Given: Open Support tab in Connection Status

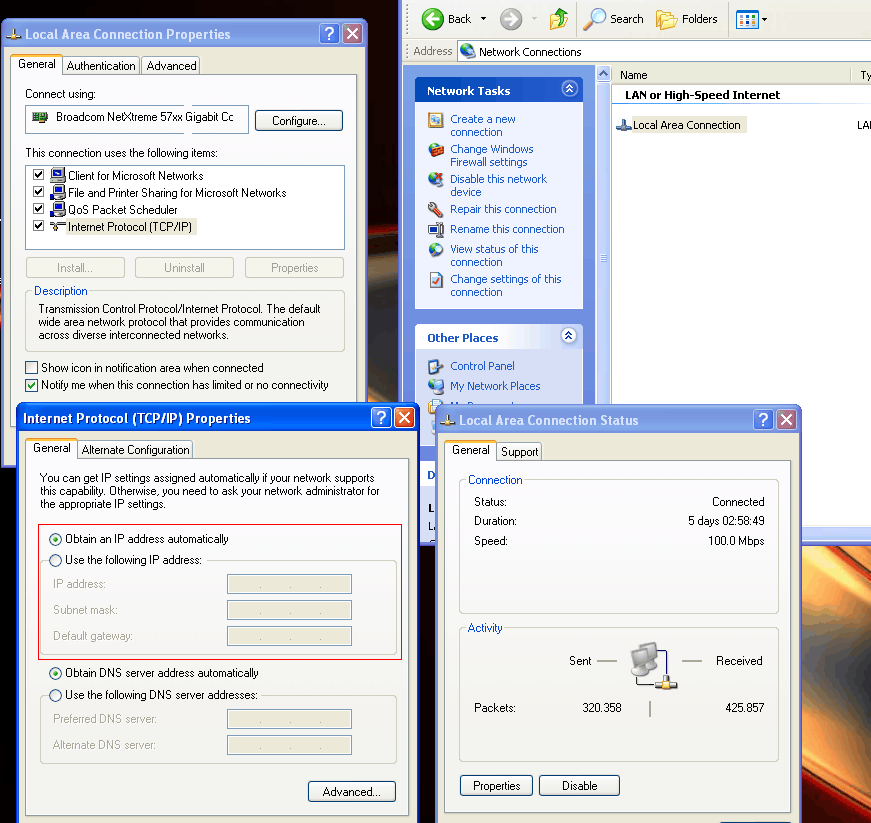Looking at the screenshot, I should [x=519, y=452].
